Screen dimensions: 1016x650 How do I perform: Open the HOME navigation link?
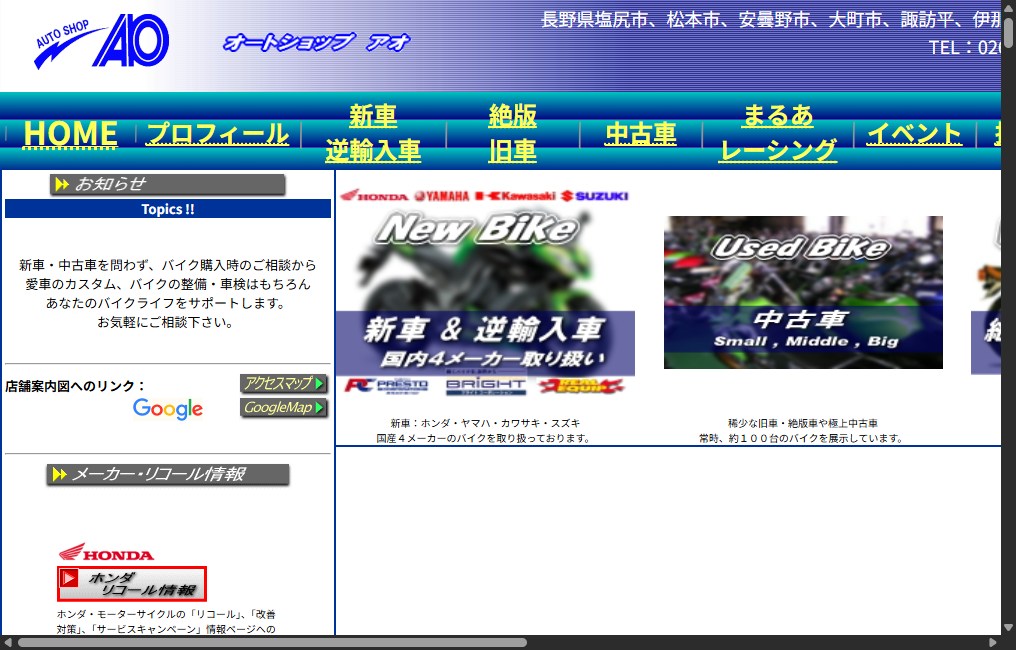(71, 134)
